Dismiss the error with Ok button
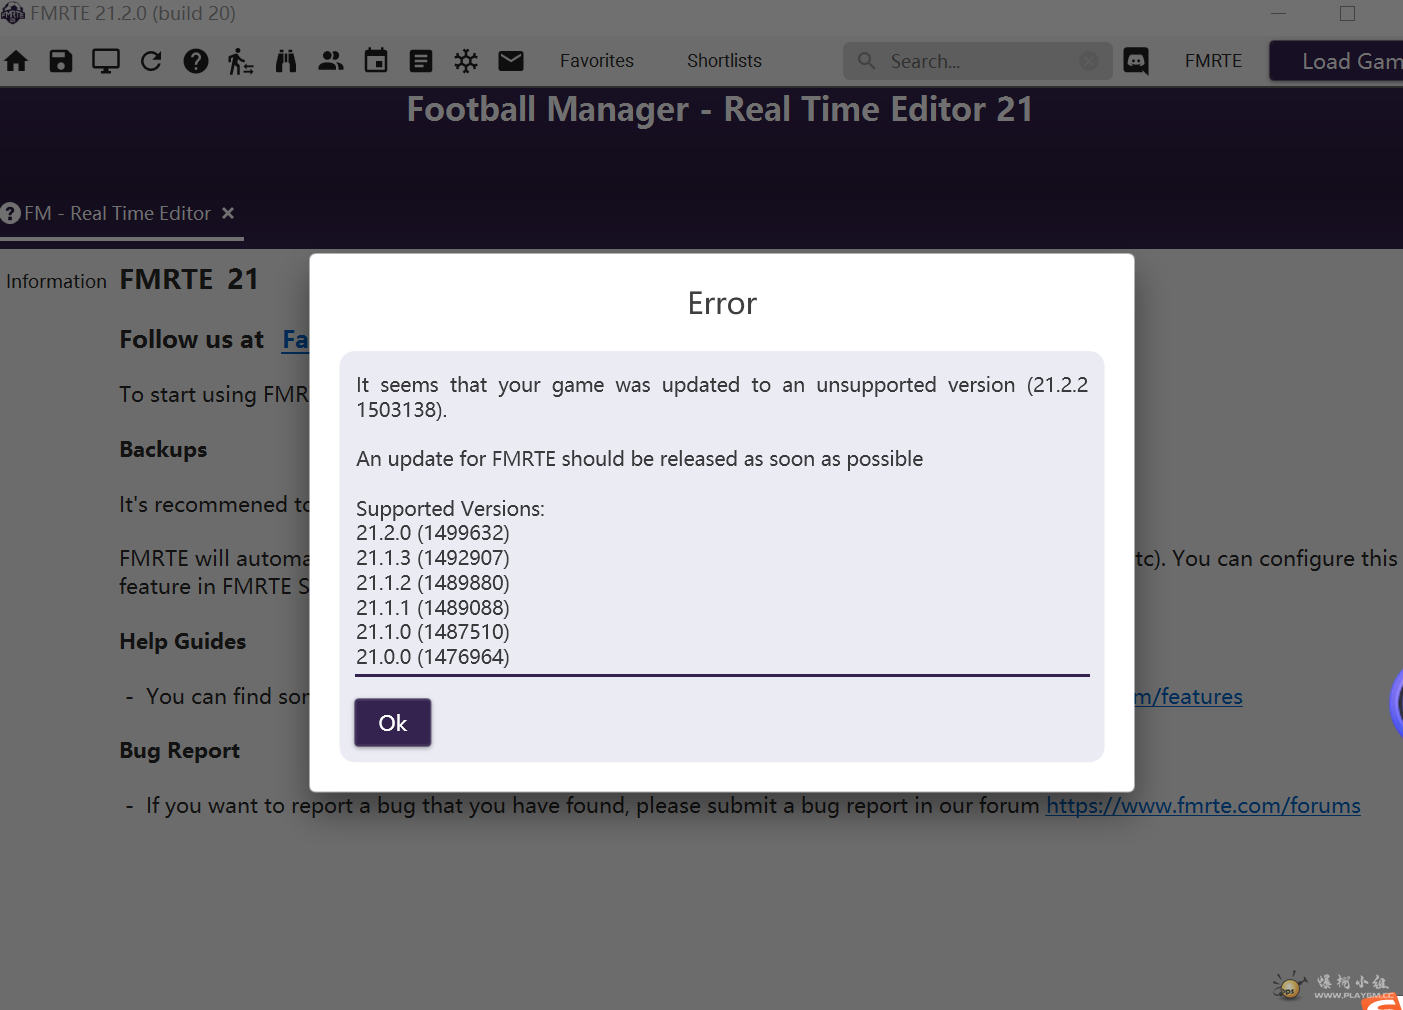 coord(393,723)
